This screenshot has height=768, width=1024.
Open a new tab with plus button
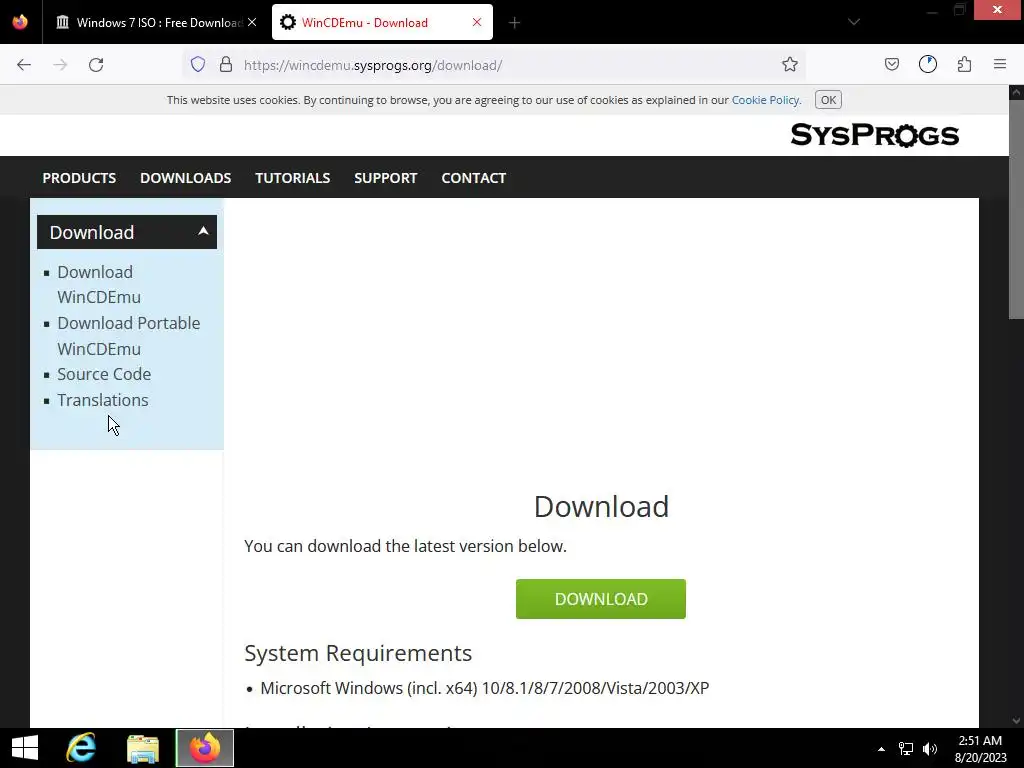pos(514,23)
